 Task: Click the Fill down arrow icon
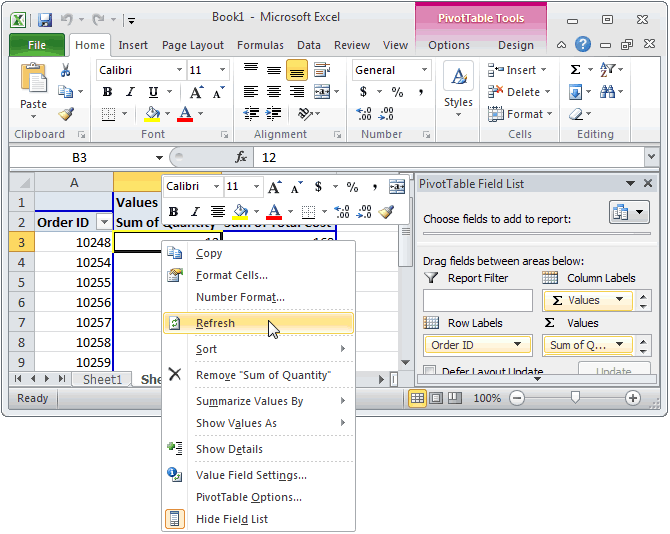[576, 92]
